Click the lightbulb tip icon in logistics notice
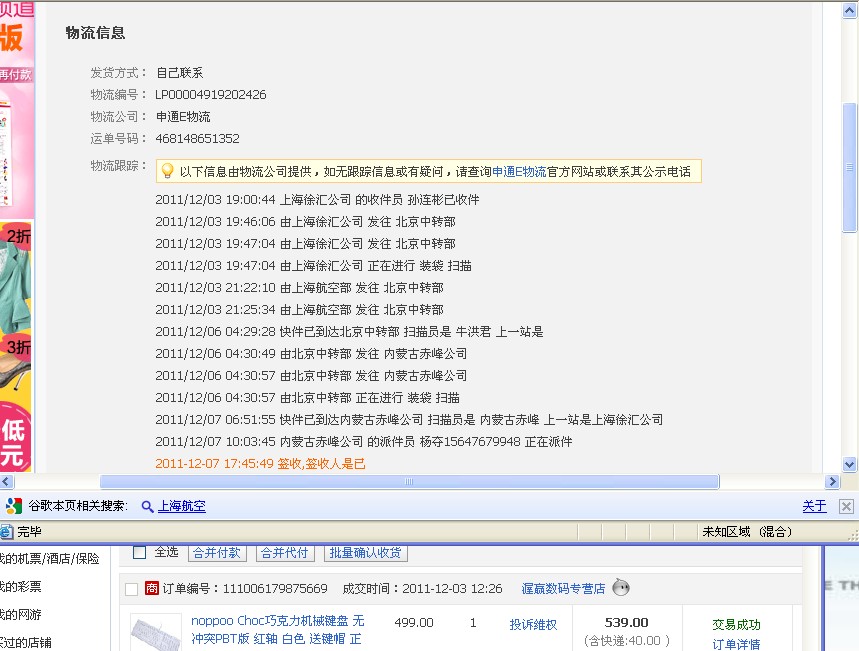This screenshot has width=859, height=651. [x=167, y=172]
